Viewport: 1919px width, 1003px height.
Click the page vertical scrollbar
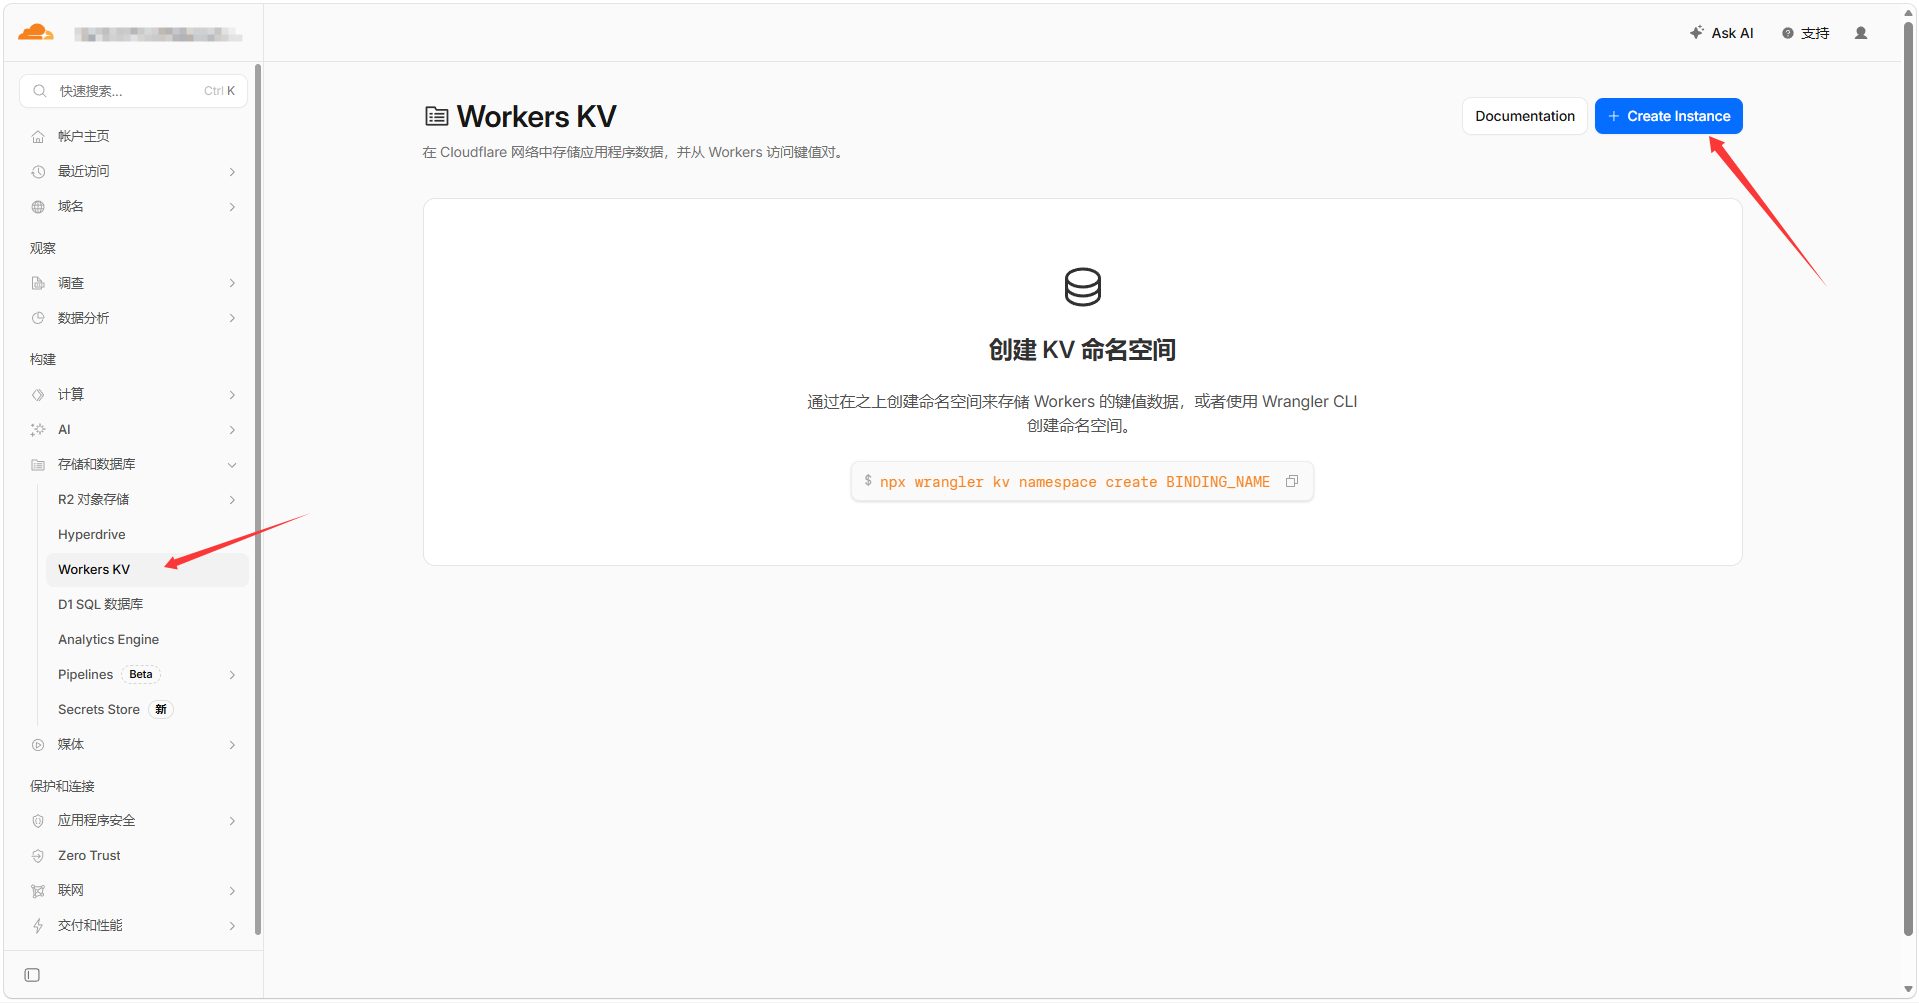pyautogui.click(x=1909, y=480)
